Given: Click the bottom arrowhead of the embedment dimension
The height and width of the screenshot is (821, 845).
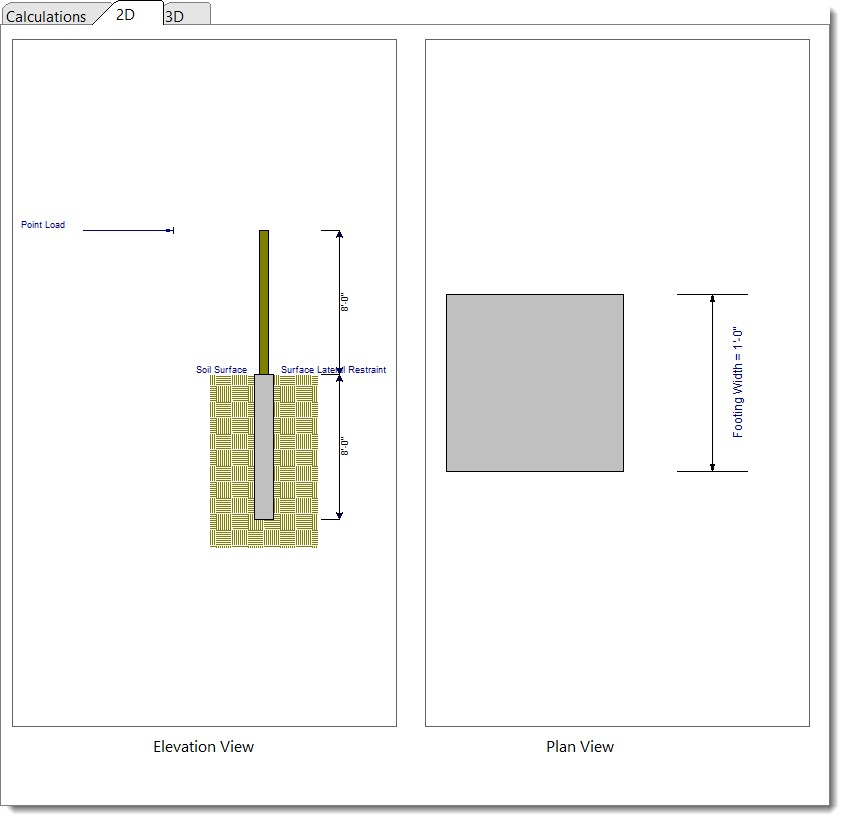Looking at the screenshot, I should pos(339,514).
